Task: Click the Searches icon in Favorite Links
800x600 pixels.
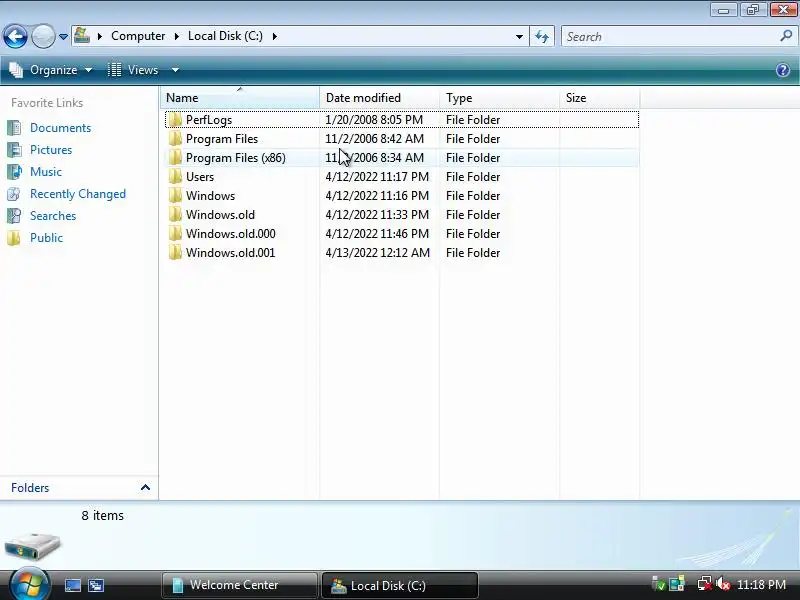Action: (14, 216)
